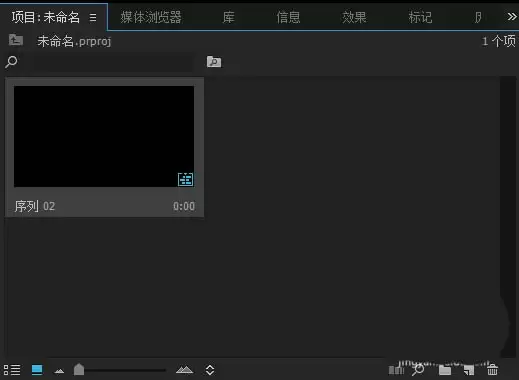Switch to the 媒体浏览器 tab
Screen dimensions: 519x380
point(151,17)
